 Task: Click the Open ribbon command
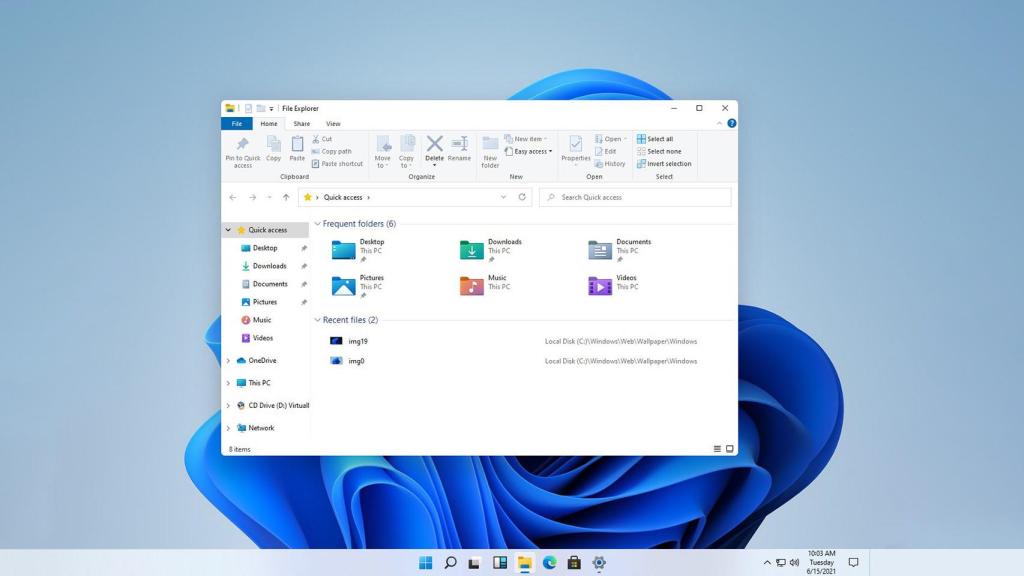pyautogui.click(x=610, y=139)
